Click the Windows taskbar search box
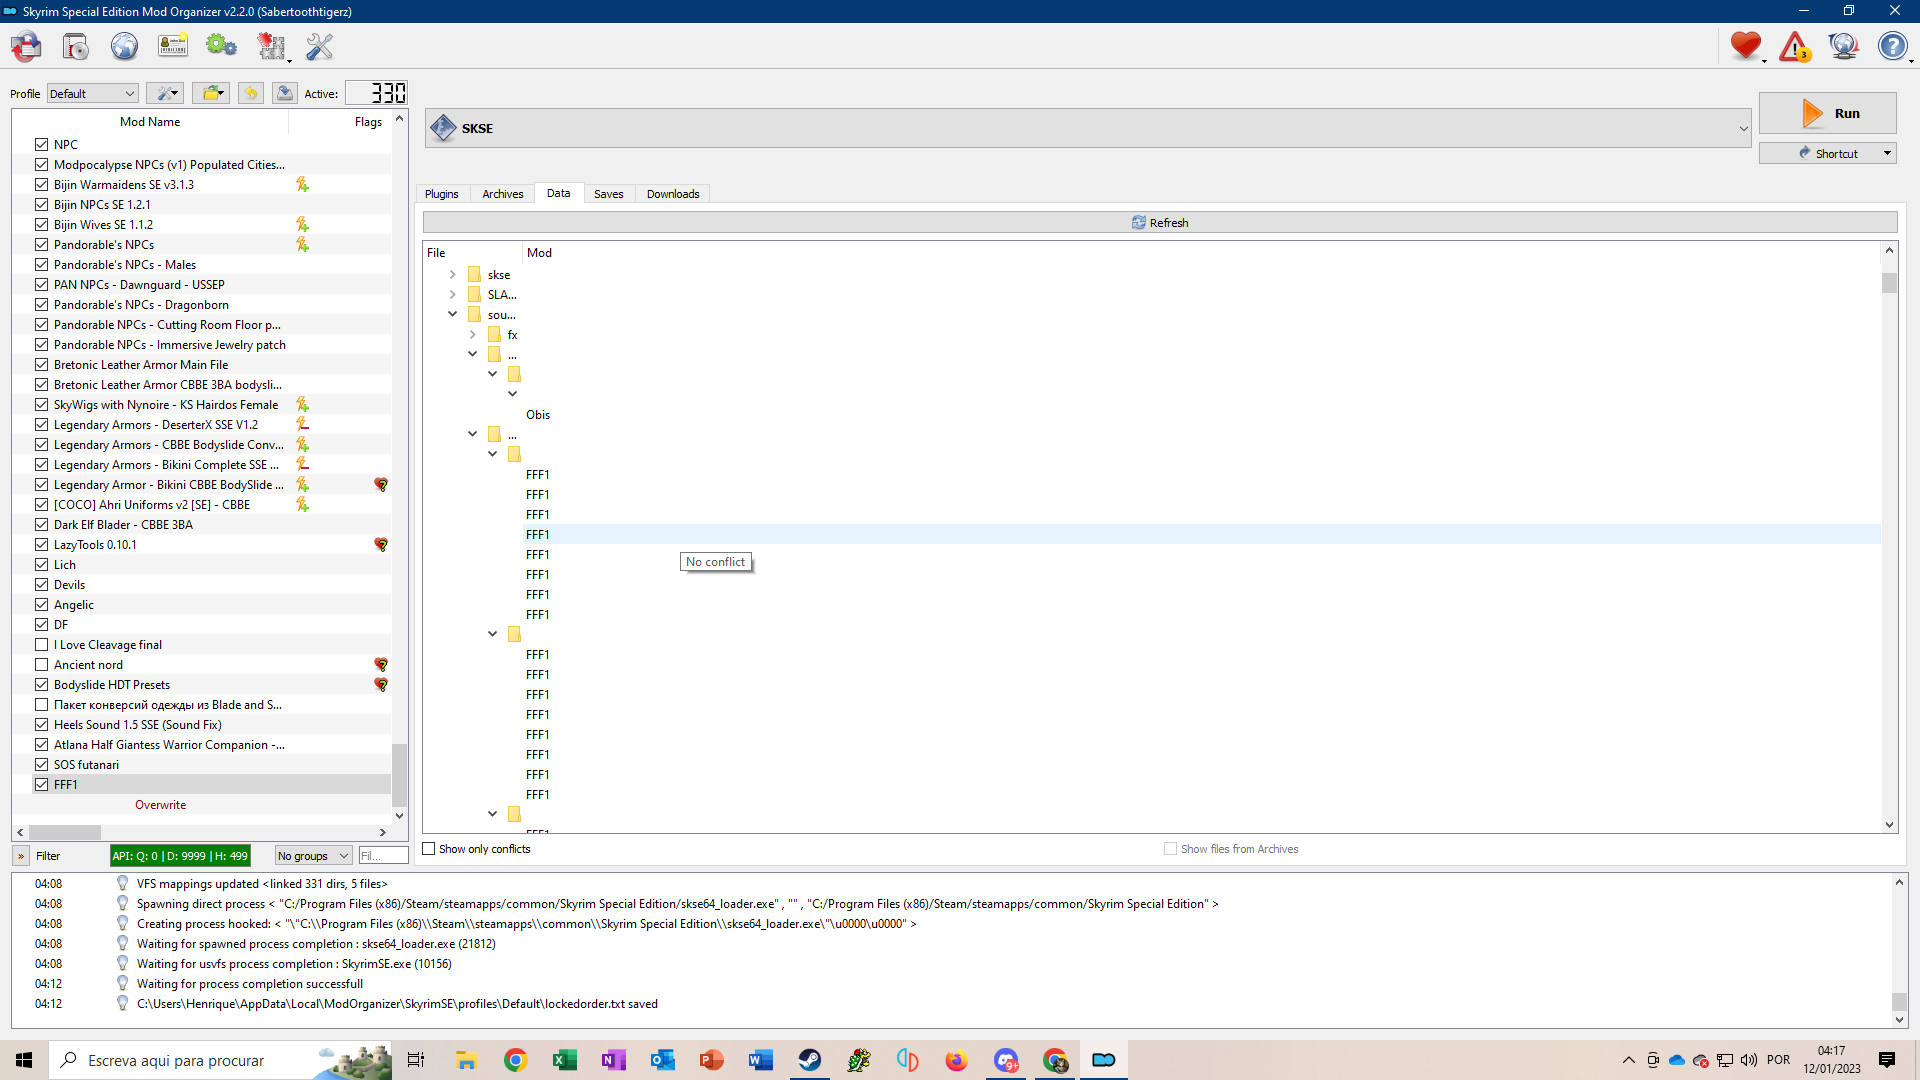1920x1080 pixels. click(220, 1060)
